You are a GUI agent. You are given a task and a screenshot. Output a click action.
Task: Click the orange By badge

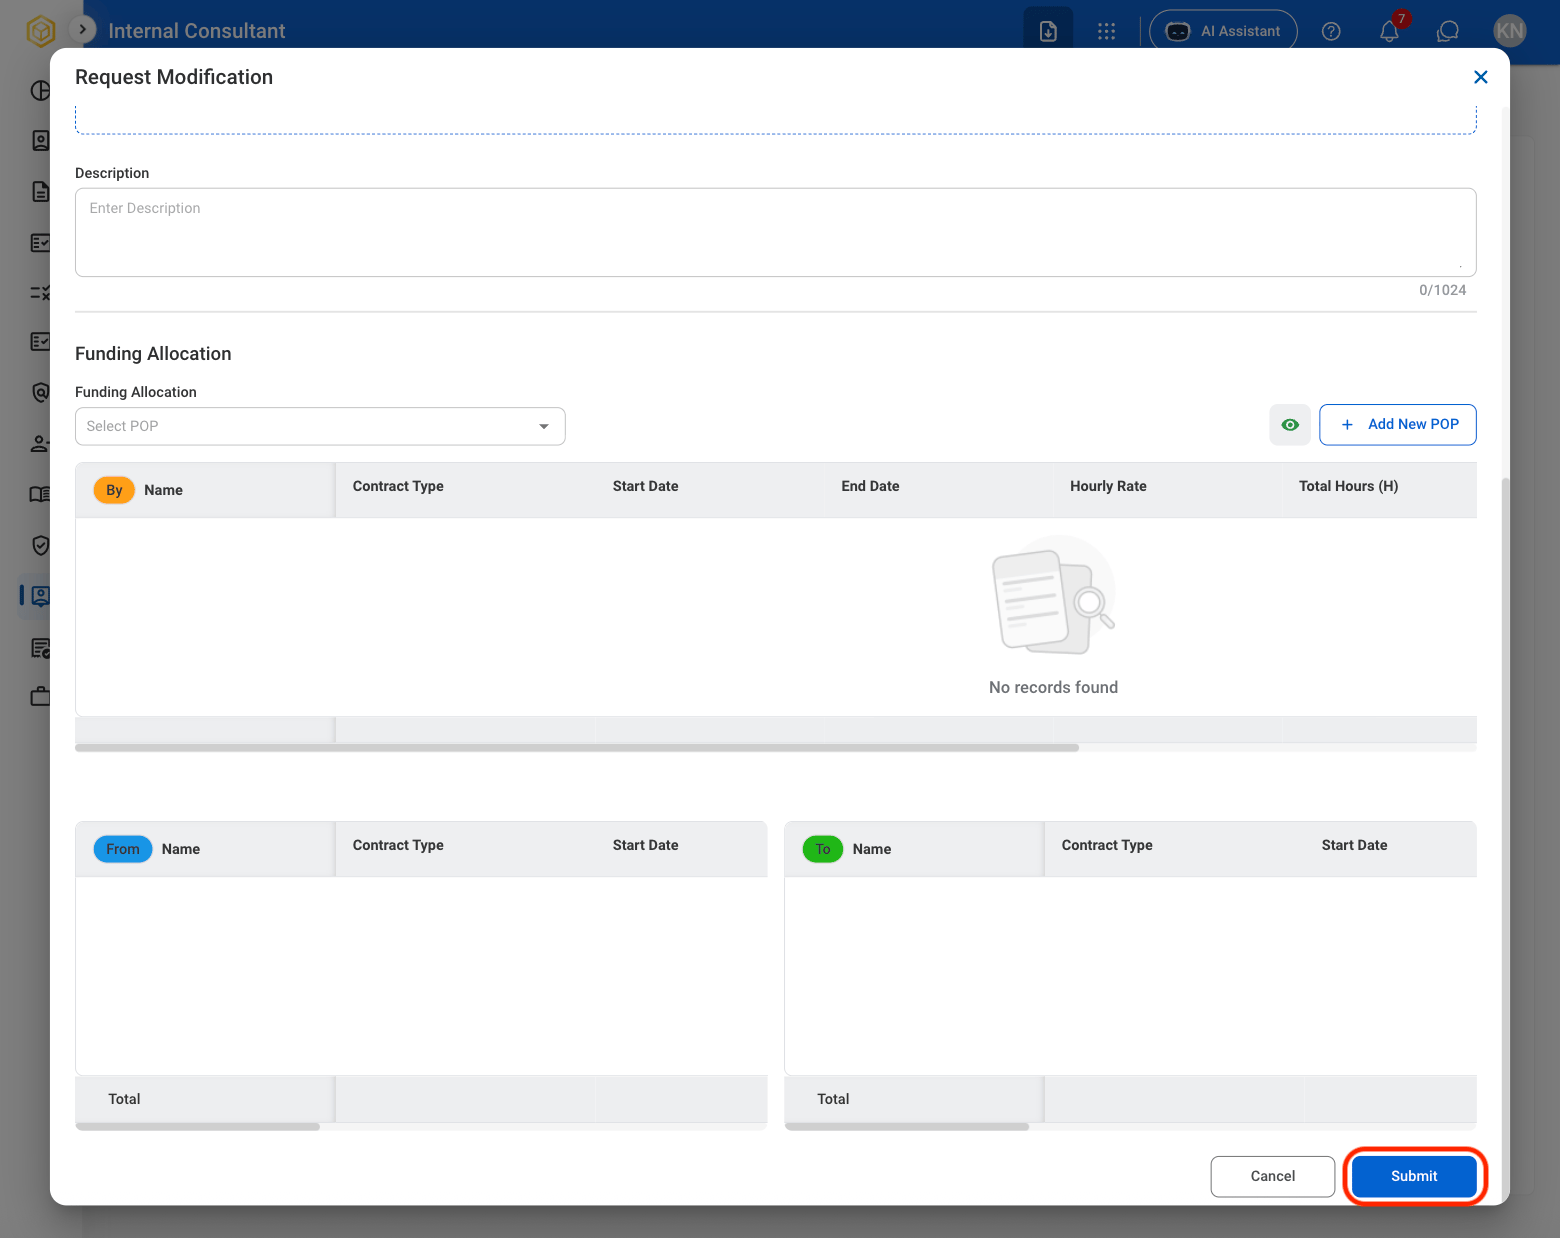tap(114, 490)
